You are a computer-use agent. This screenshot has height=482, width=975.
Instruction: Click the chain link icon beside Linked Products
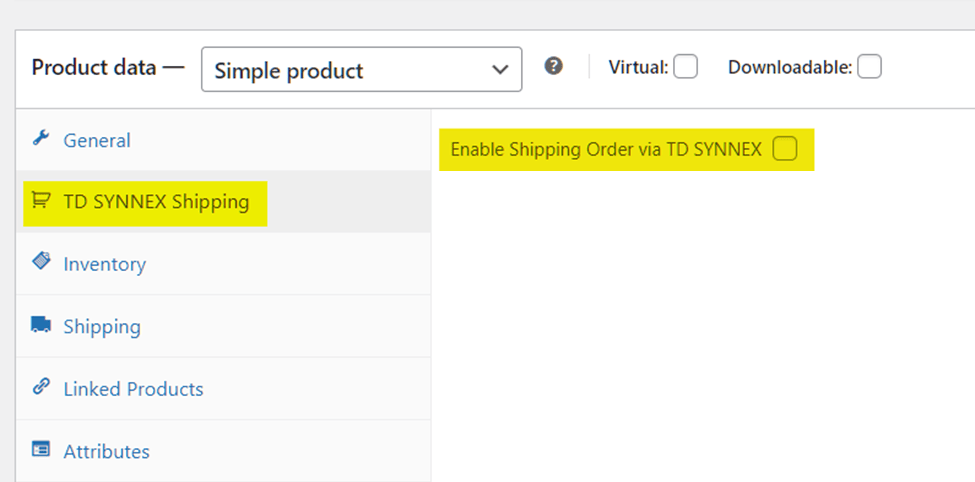coord(41,387)
